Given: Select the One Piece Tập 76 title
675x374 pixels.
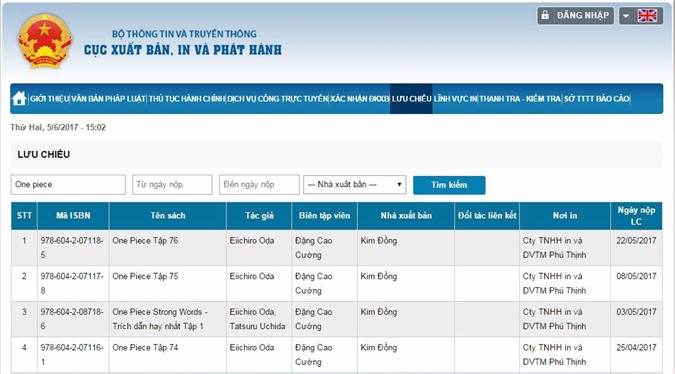Looking at the screenshot, I should (145, 241).
